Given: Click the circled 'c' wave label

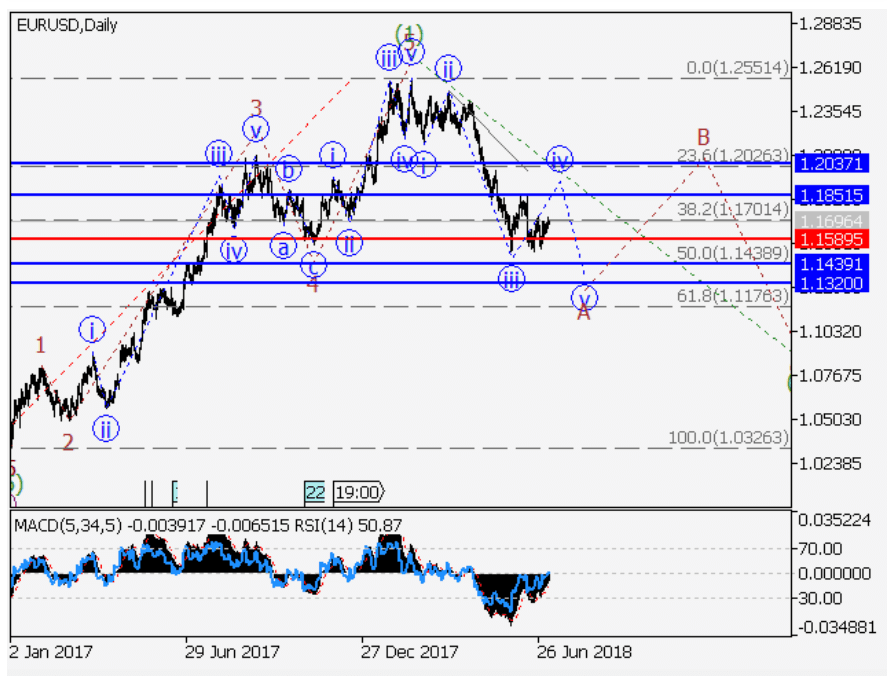Looking at the screenshot, I should tap(313, 266).
